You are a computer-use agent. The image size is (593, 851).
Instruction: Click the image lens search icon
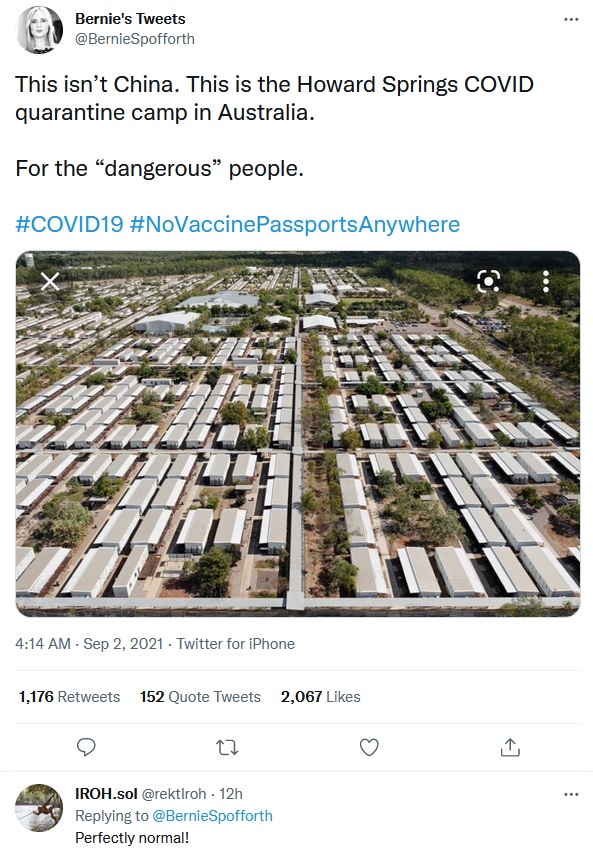click(488, 281)
